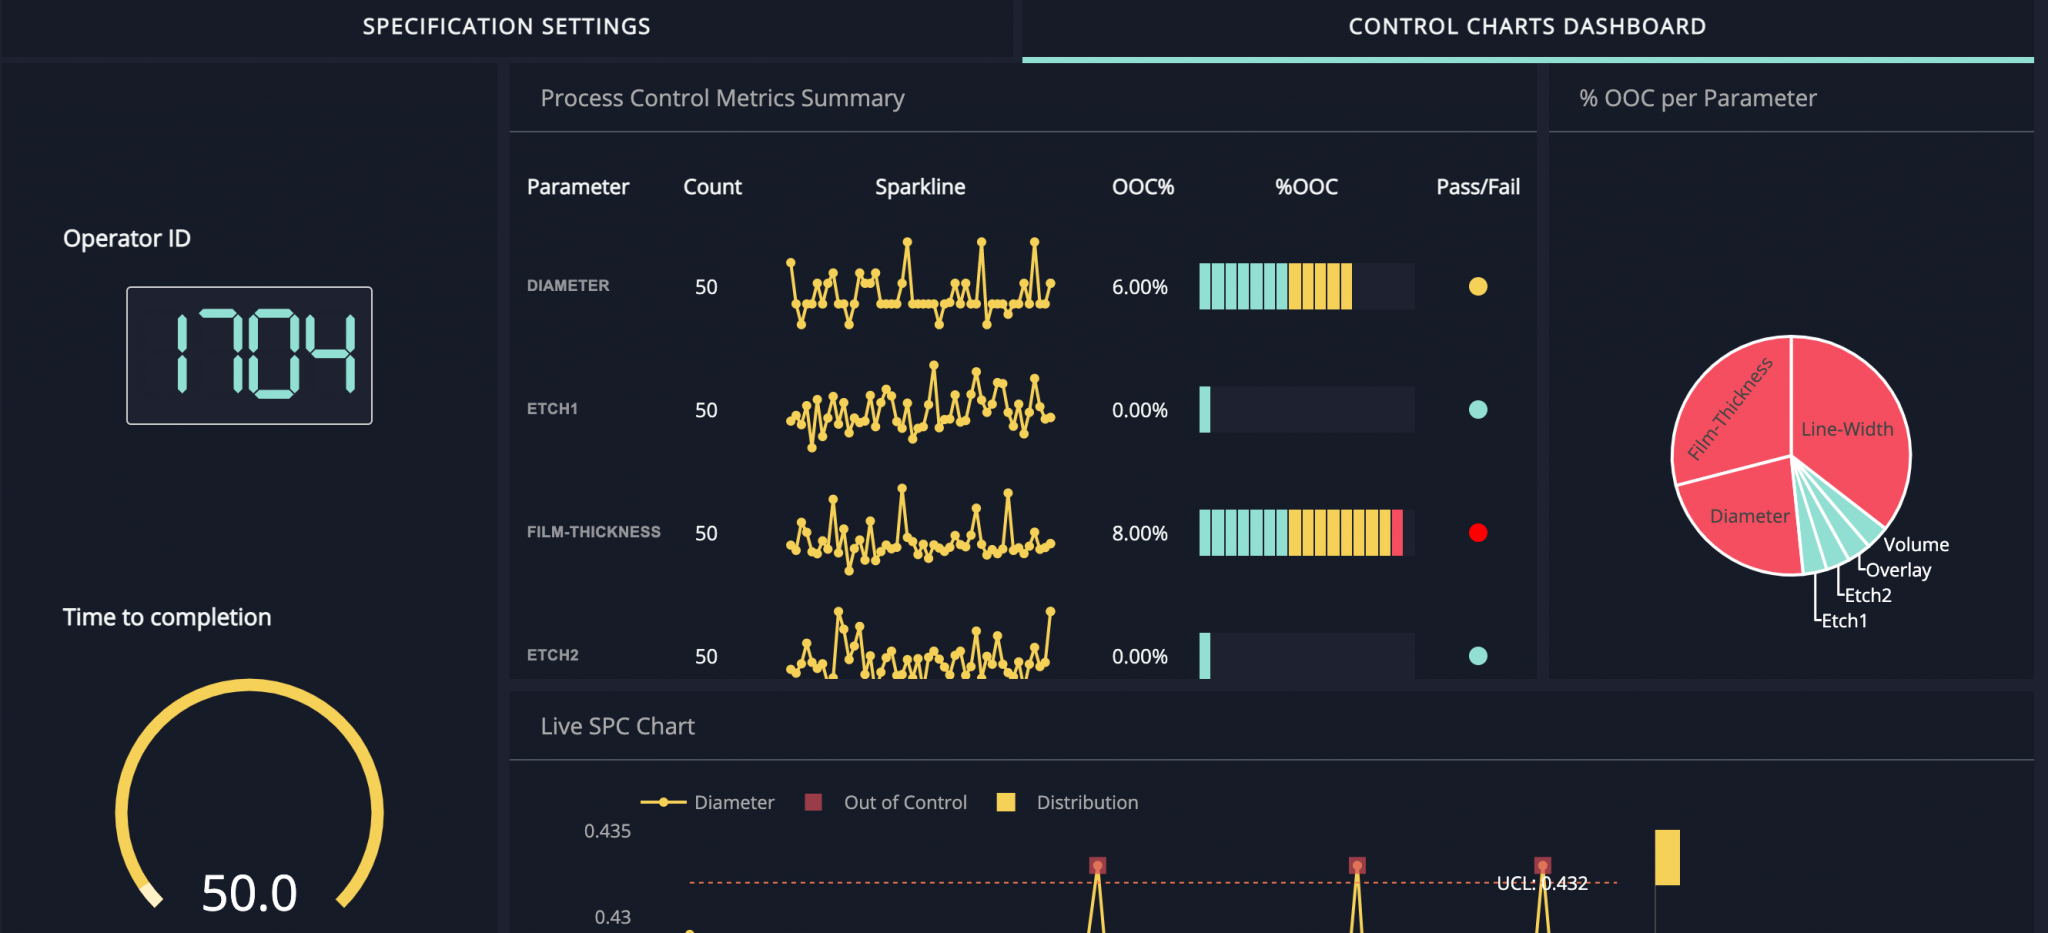Expand the Etch1 row in the metrics table
Screen dimensions: 2048x933
(x=552, y=409)
